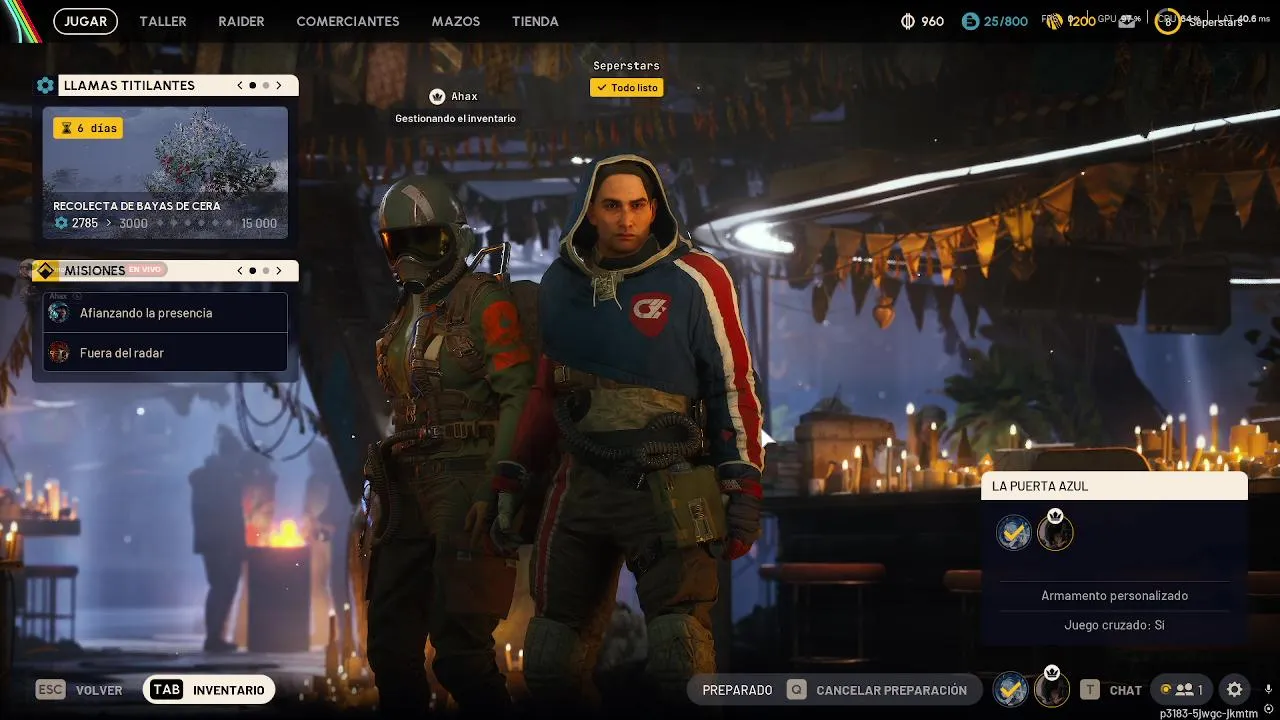This screenshot has width=1280, height=720.
Task: Click the La Puerta Azul map header
Action: point(1114,486)
